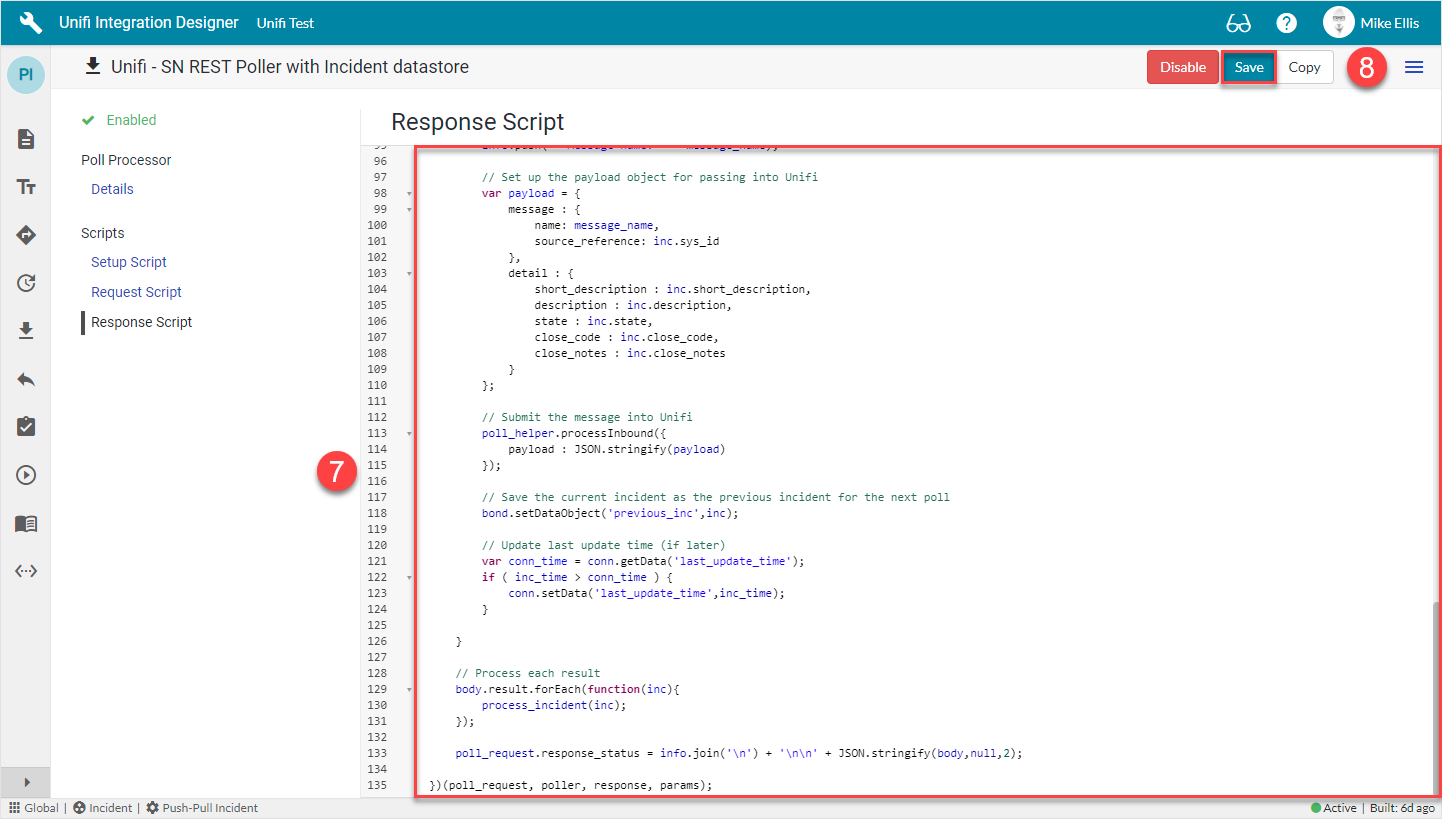Screen dimensions: 1442x819
Task: Click the download arrow icon in sidebar
Action: point(26,331)
